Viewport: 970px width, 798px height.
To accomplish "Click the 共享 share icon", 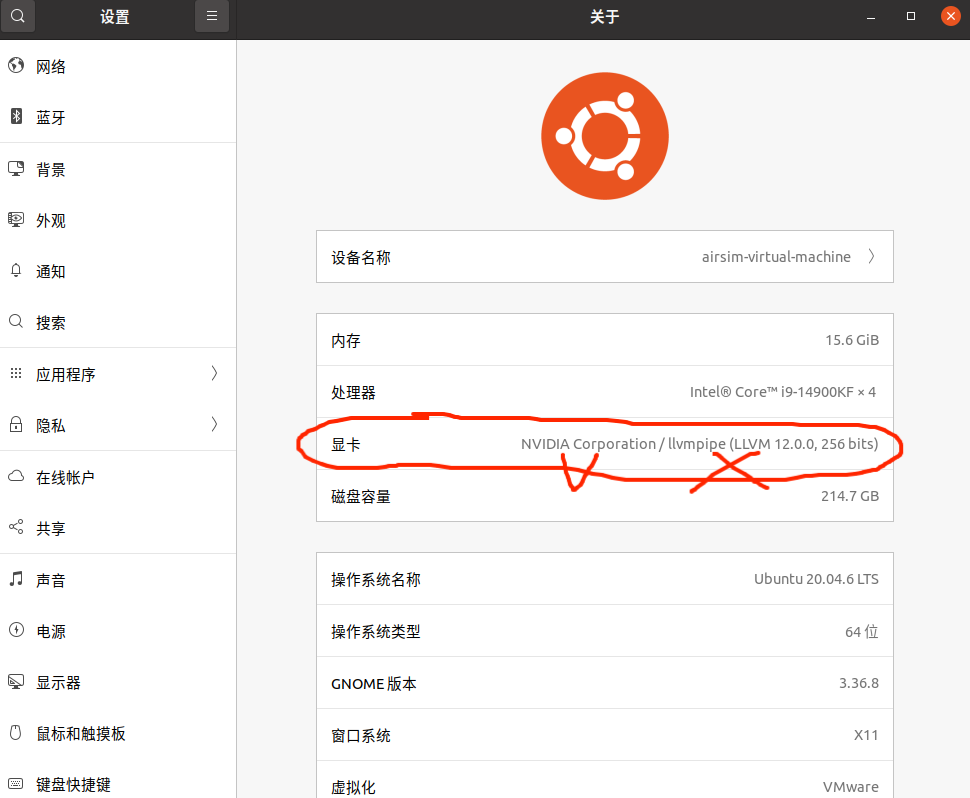I will pos(16,527).
